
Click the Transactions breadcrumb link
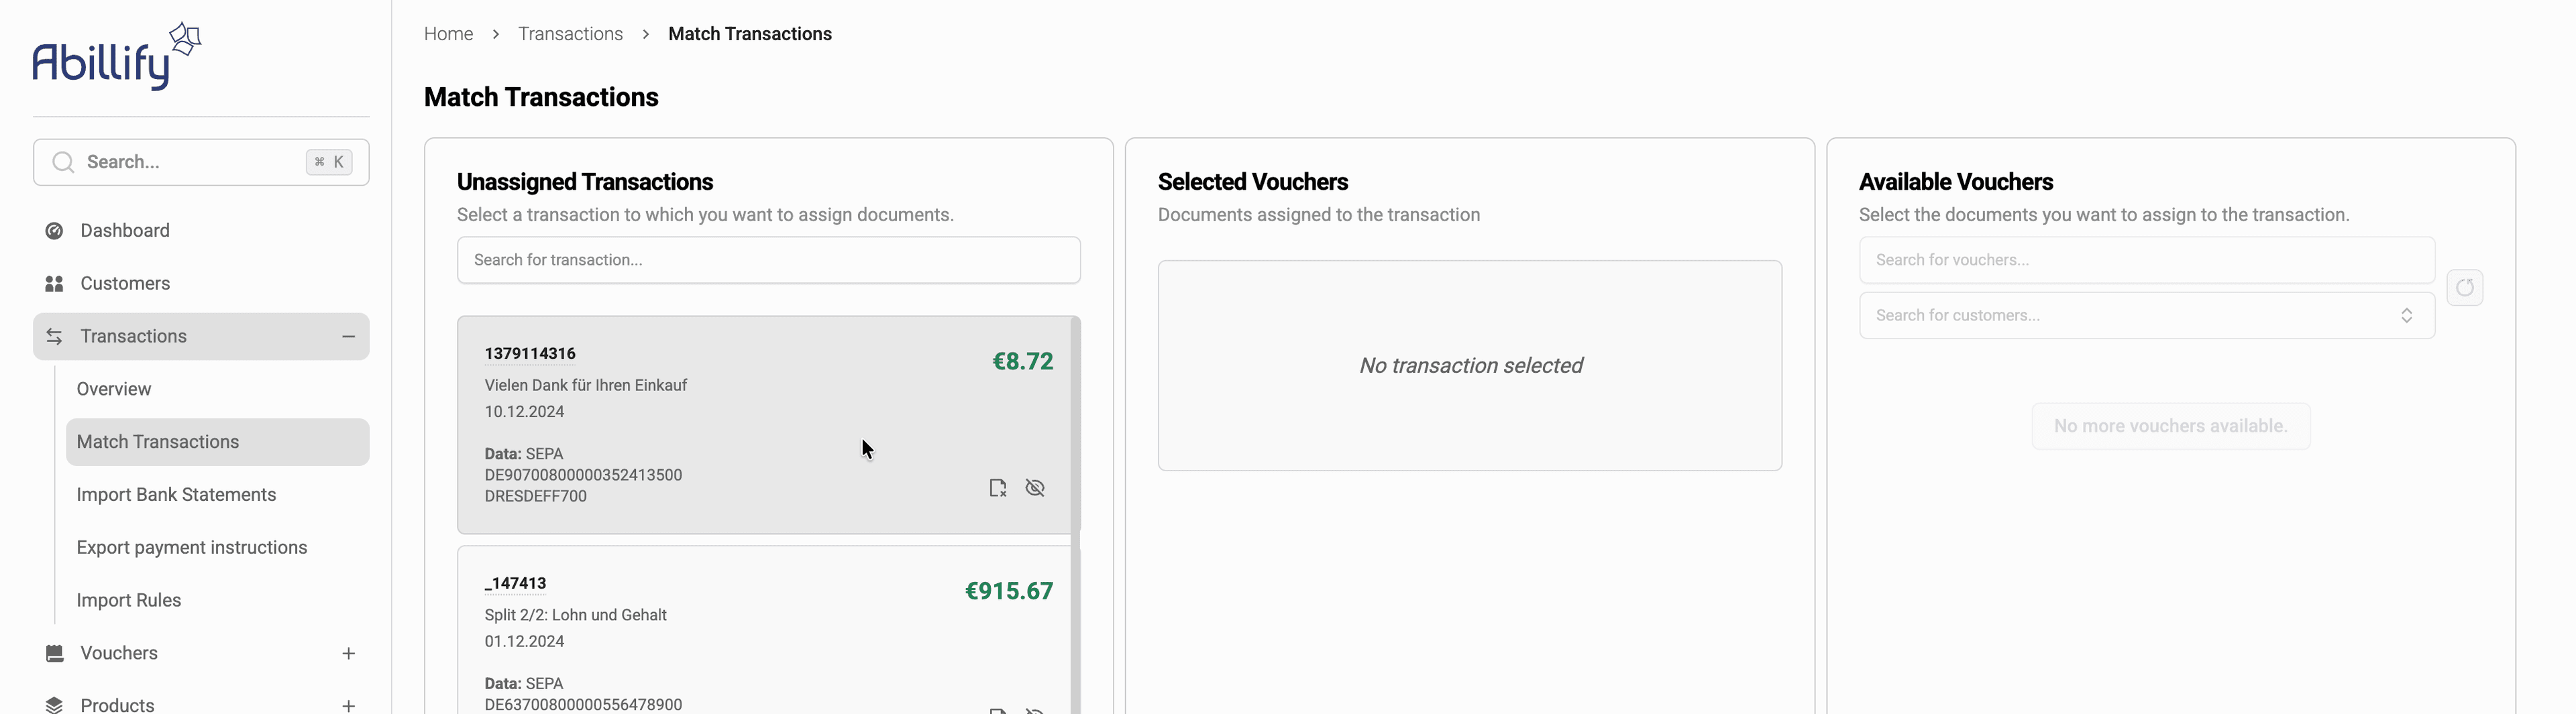(x=570, y=34)
